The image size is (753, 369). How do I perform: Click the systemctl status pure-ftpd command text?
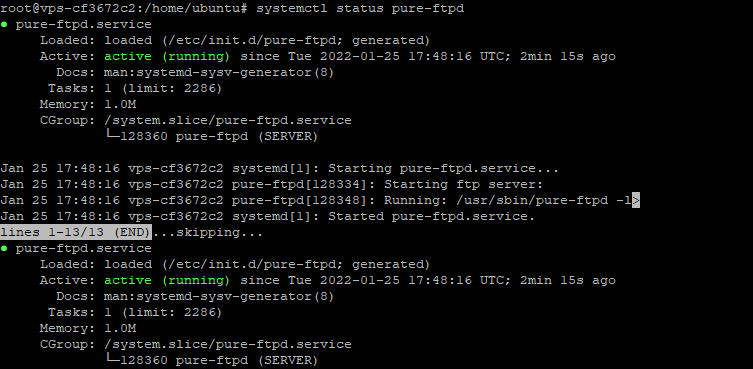click(x=360, y=9)
